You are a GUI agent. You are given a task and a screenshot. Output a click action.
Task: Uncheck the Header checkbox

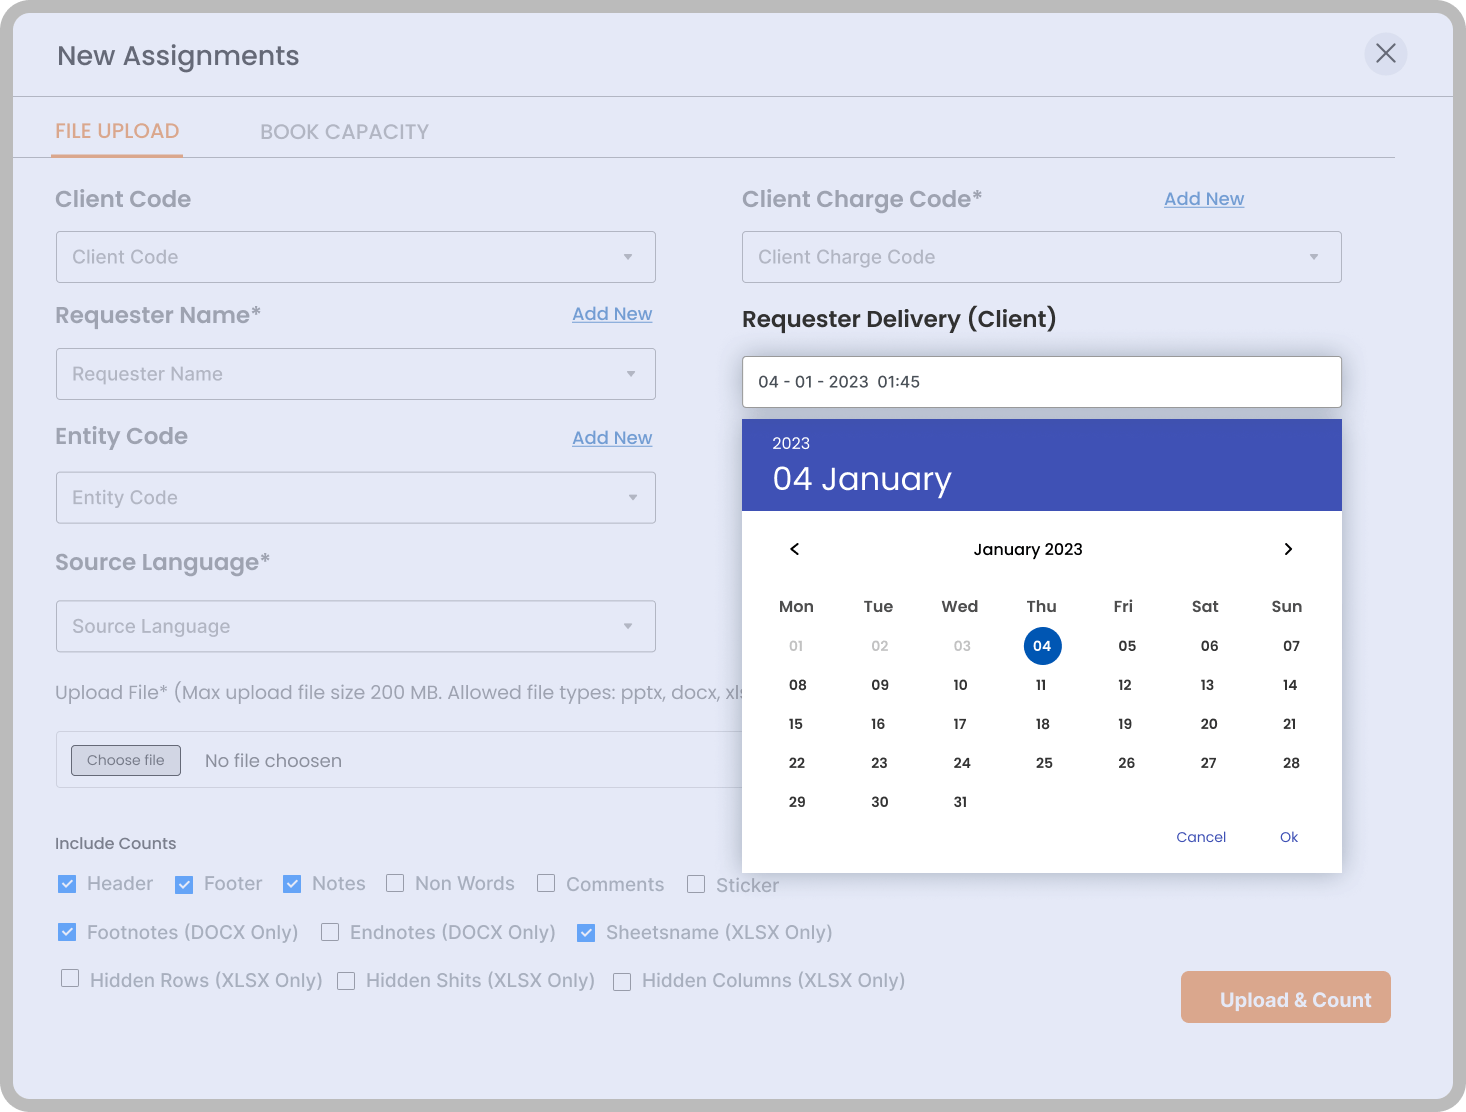pyautogui.click(x=67, y=884)
